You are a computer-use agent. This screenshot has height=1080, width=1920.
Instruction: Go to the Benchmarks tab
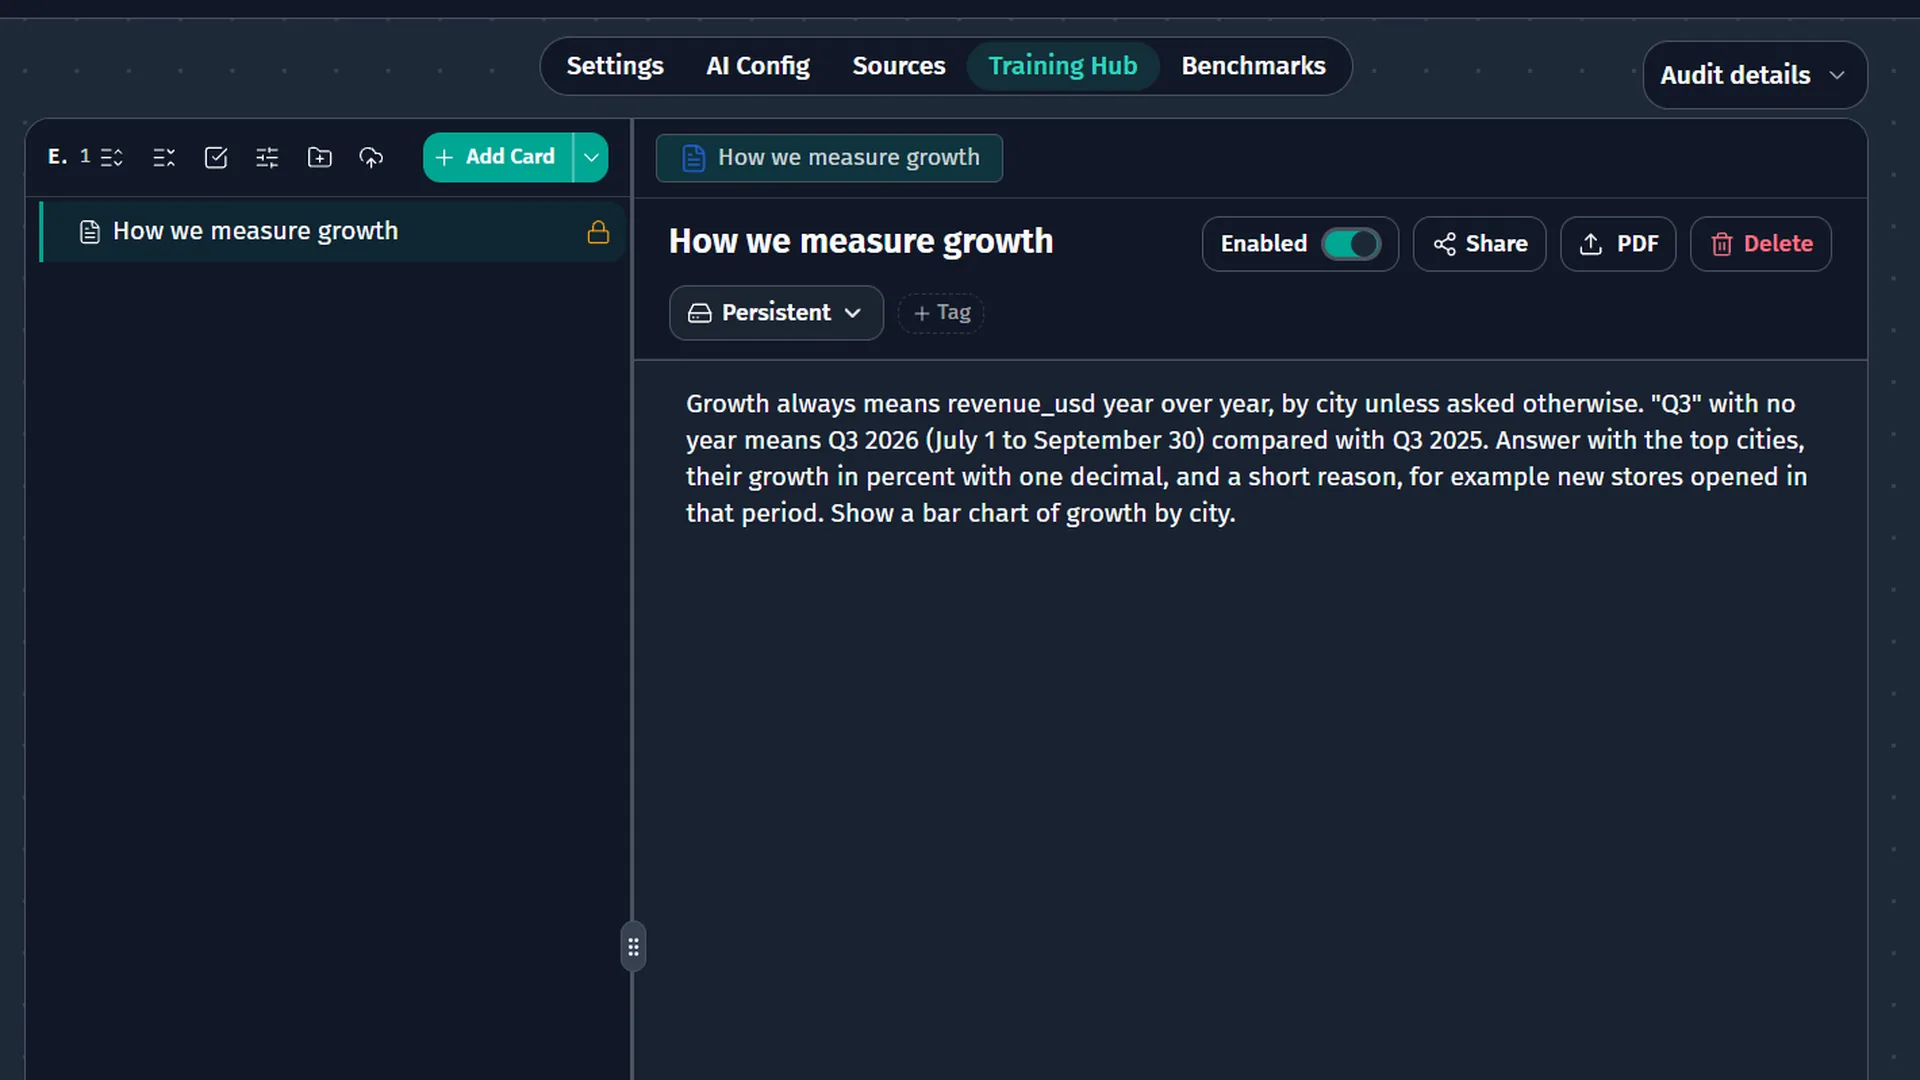tap(1253, 66)
